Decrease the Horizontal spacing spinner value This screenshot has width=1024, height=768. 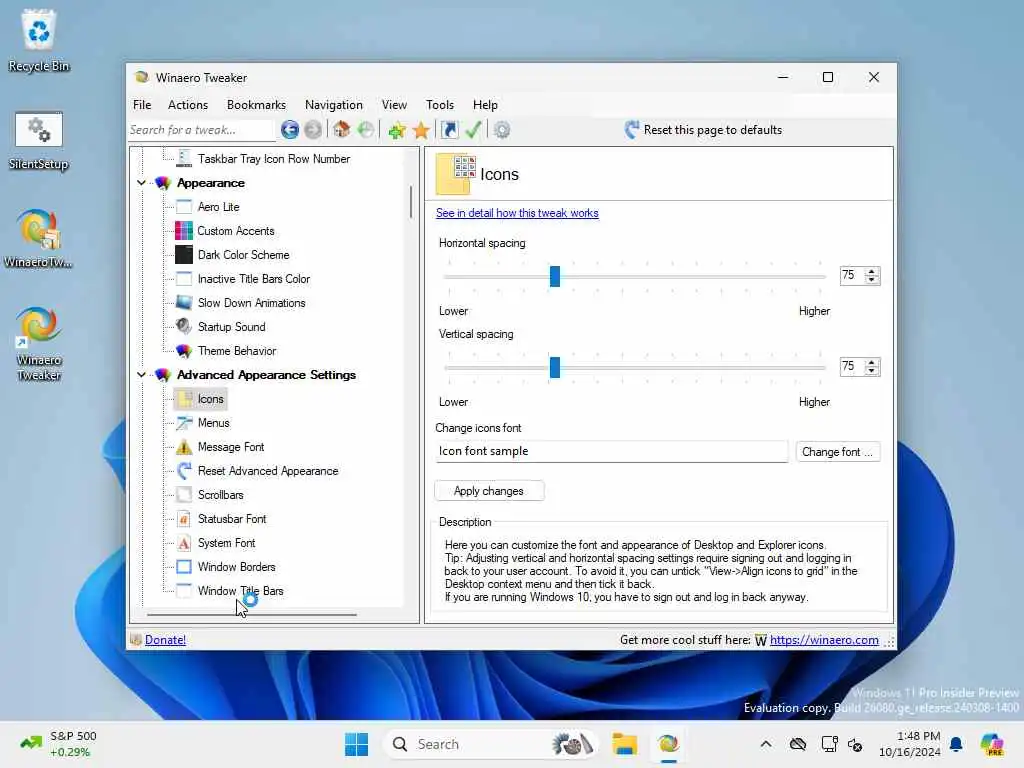[871, 280]
